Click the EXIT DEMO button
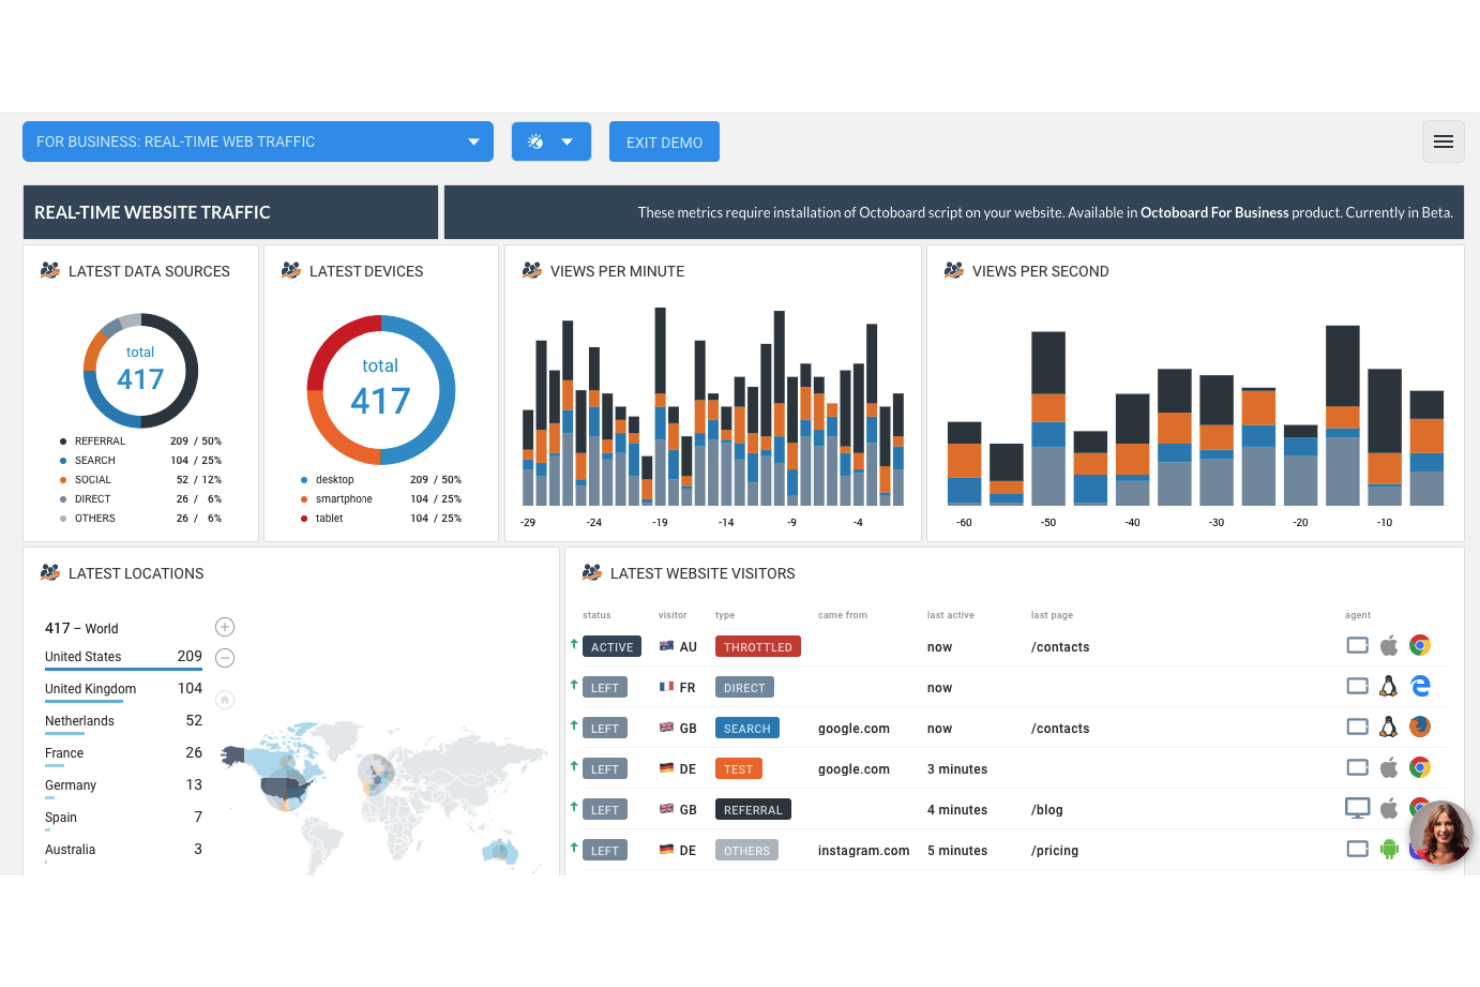The height and width of the screenshot is (987, 1480). coord(664,141)
